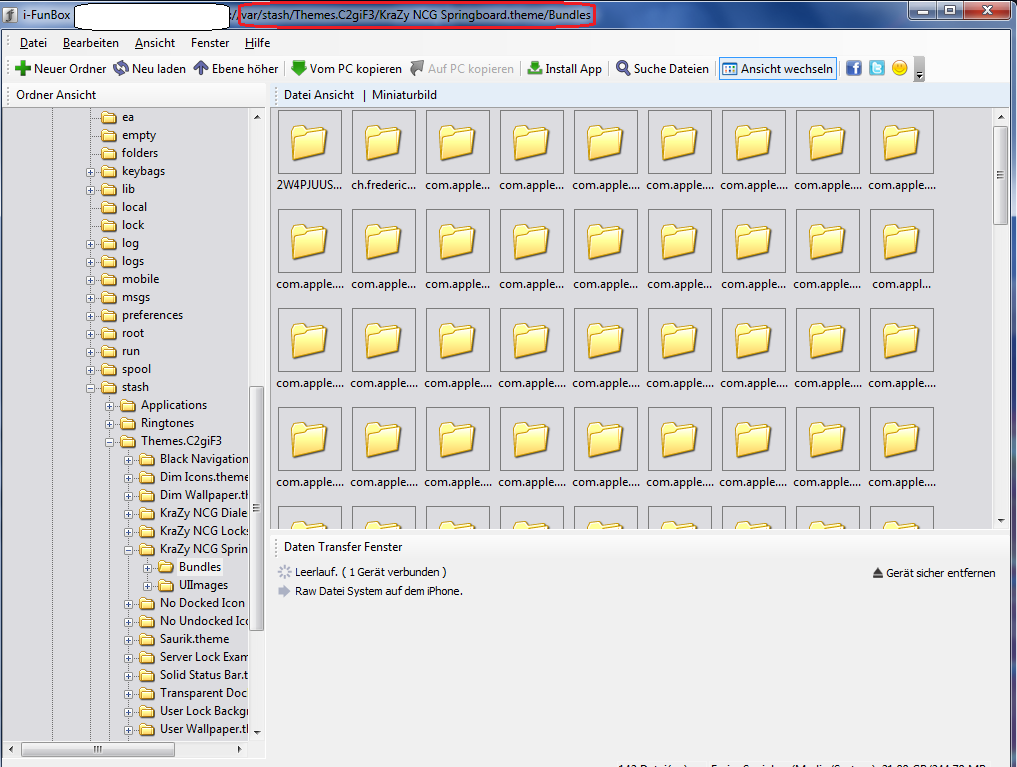
Task: Click Auf PC kopieren
Action: pos(462,69)
